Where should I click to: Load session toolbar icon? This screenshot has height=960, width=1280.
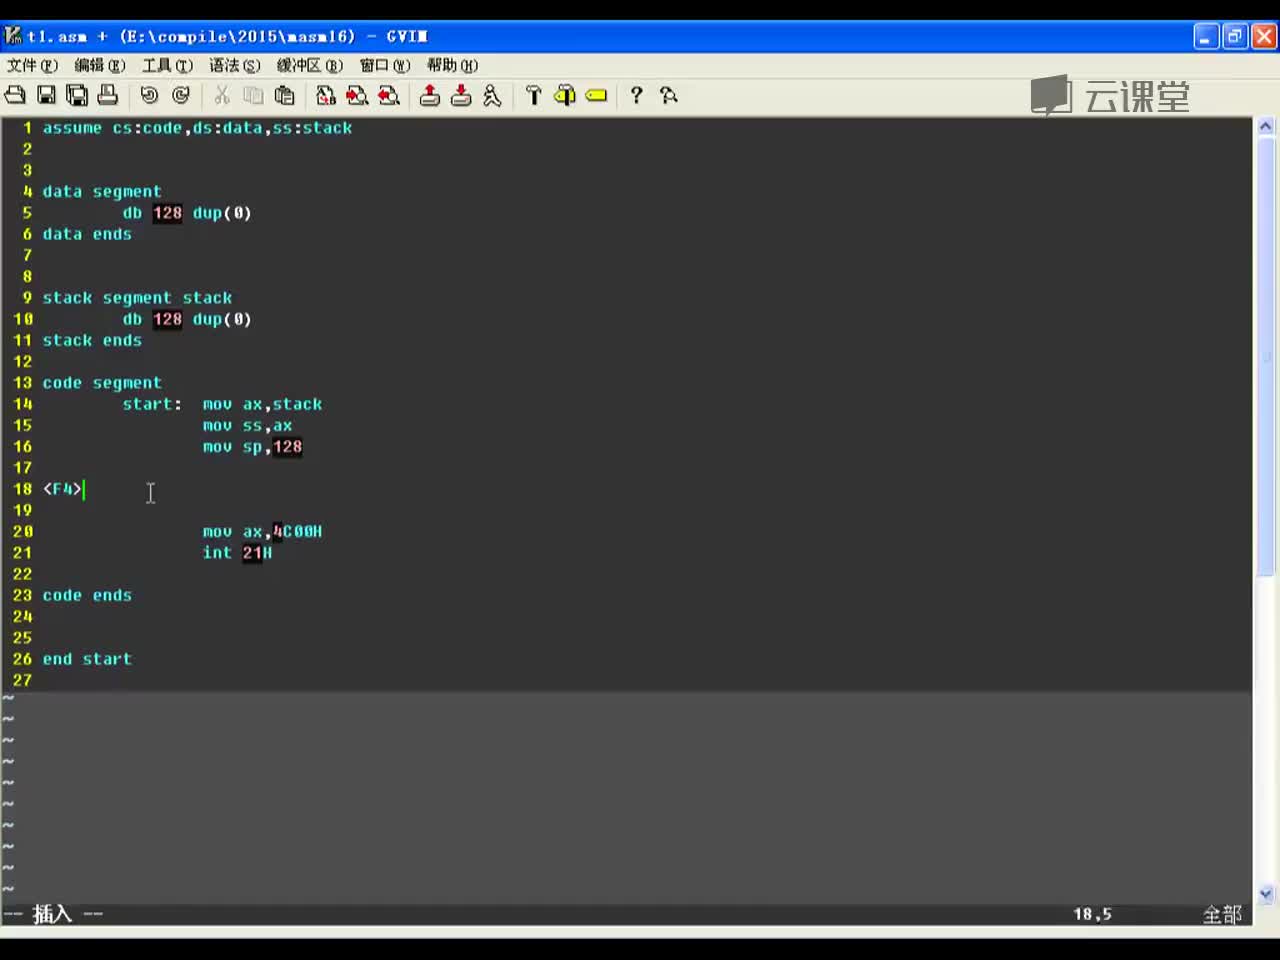coord(430,95)
